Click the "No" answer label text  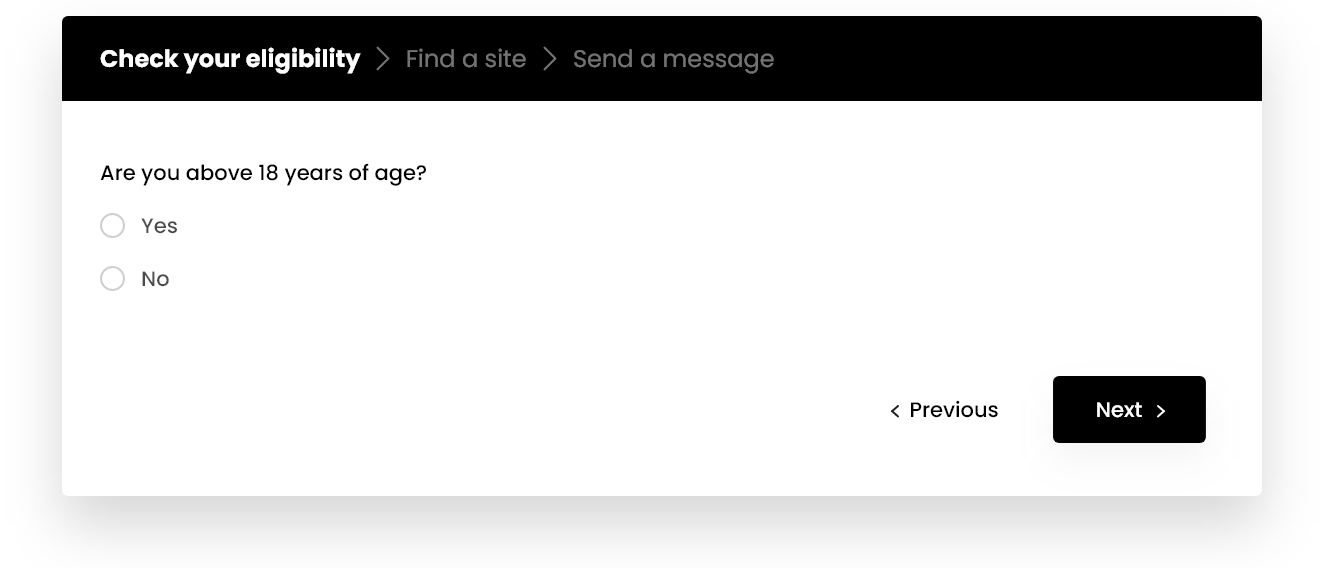(155, 279)
